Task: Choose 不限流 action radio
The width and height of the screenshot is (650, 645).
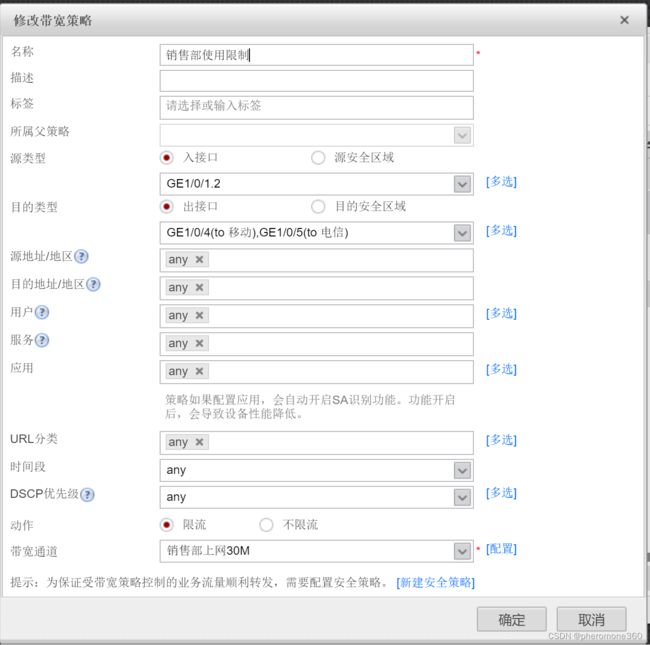Action: (266, 525)
